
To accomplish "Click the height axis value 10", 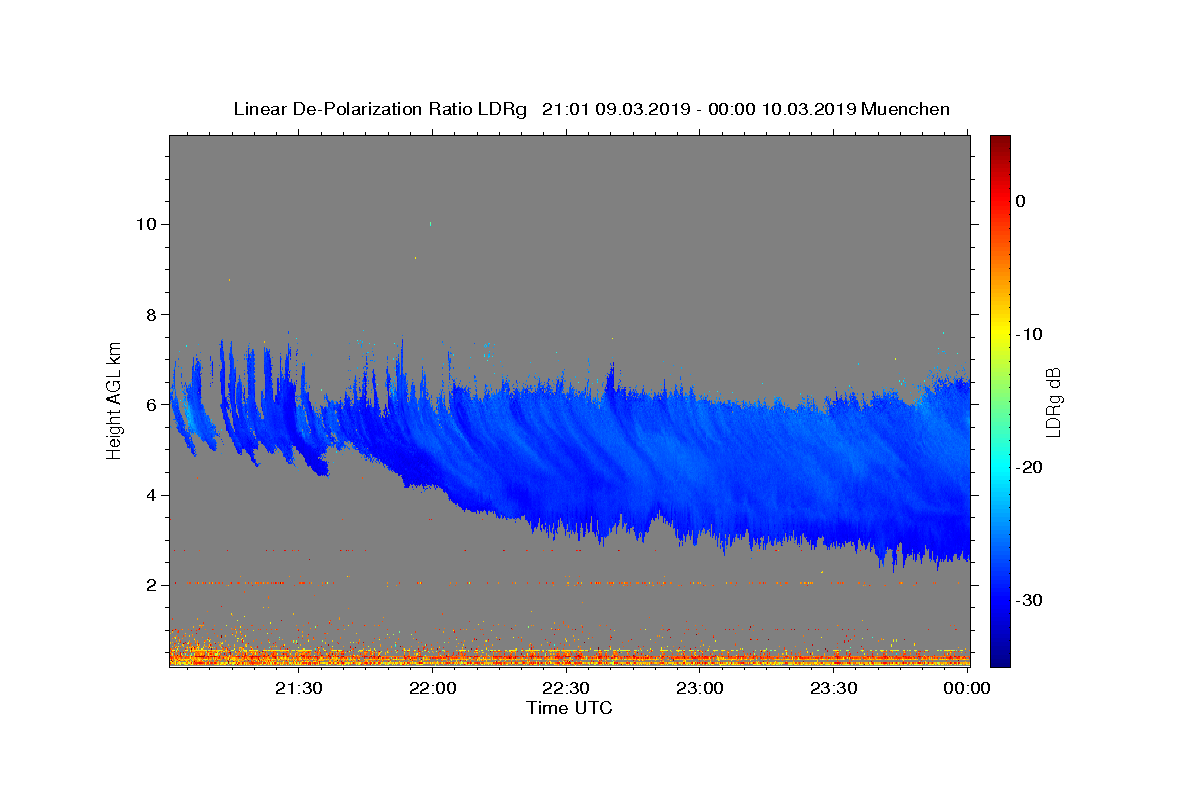I will pyautogui.click(x=145, y=224).
